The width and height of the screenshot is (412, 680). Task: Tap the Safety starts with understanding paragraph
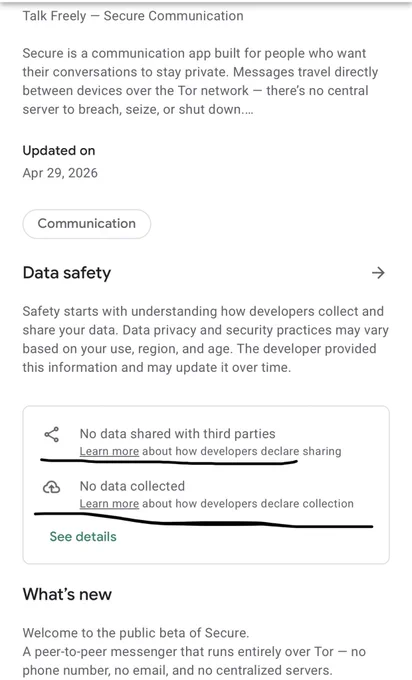pyautogui.click(x=206, y=340)
